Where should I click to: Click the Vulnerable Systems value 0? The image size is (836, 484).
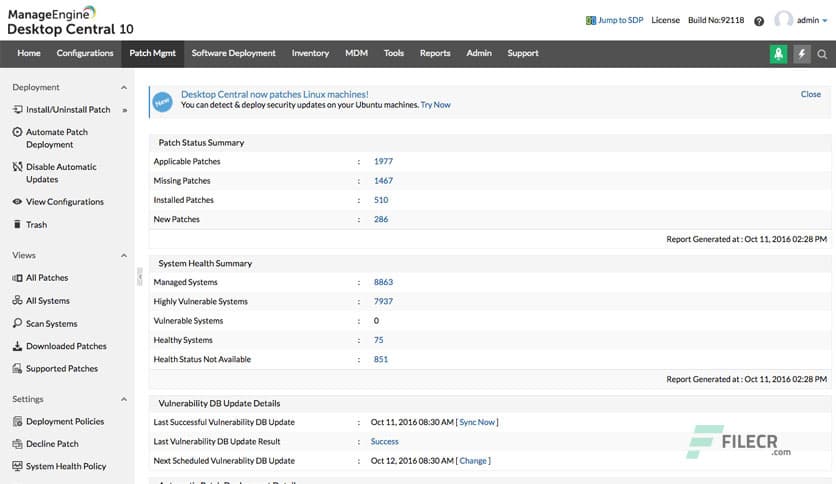(x=376, y=321)
